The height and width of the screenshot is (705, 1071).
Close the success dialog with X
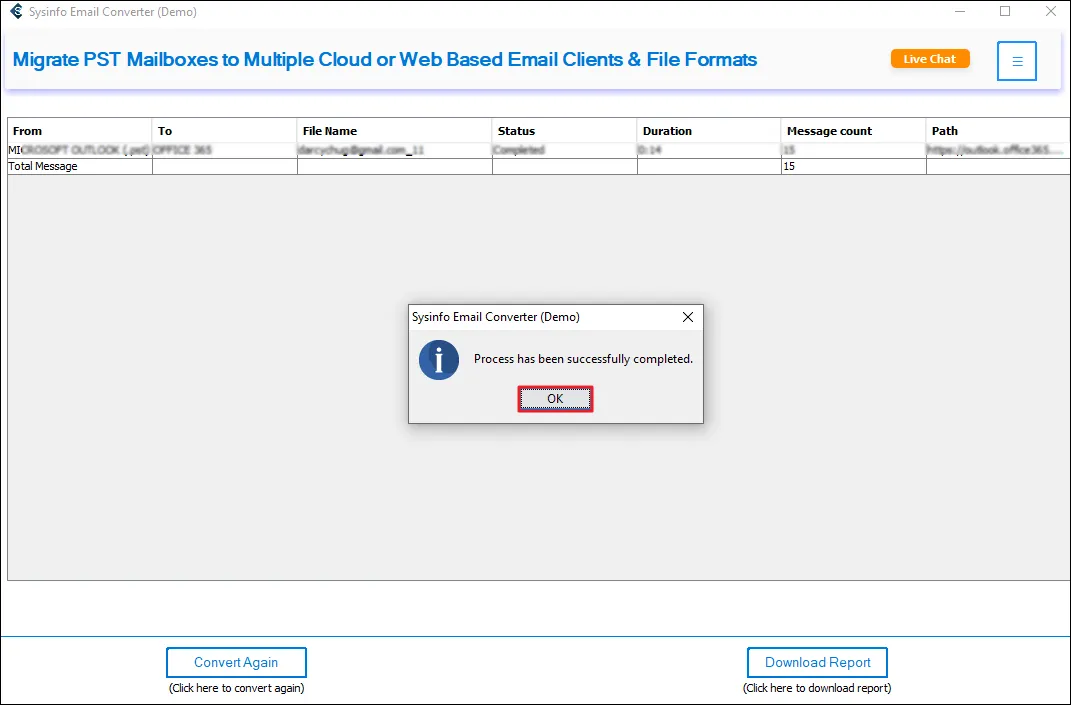(x=687, y=317)
